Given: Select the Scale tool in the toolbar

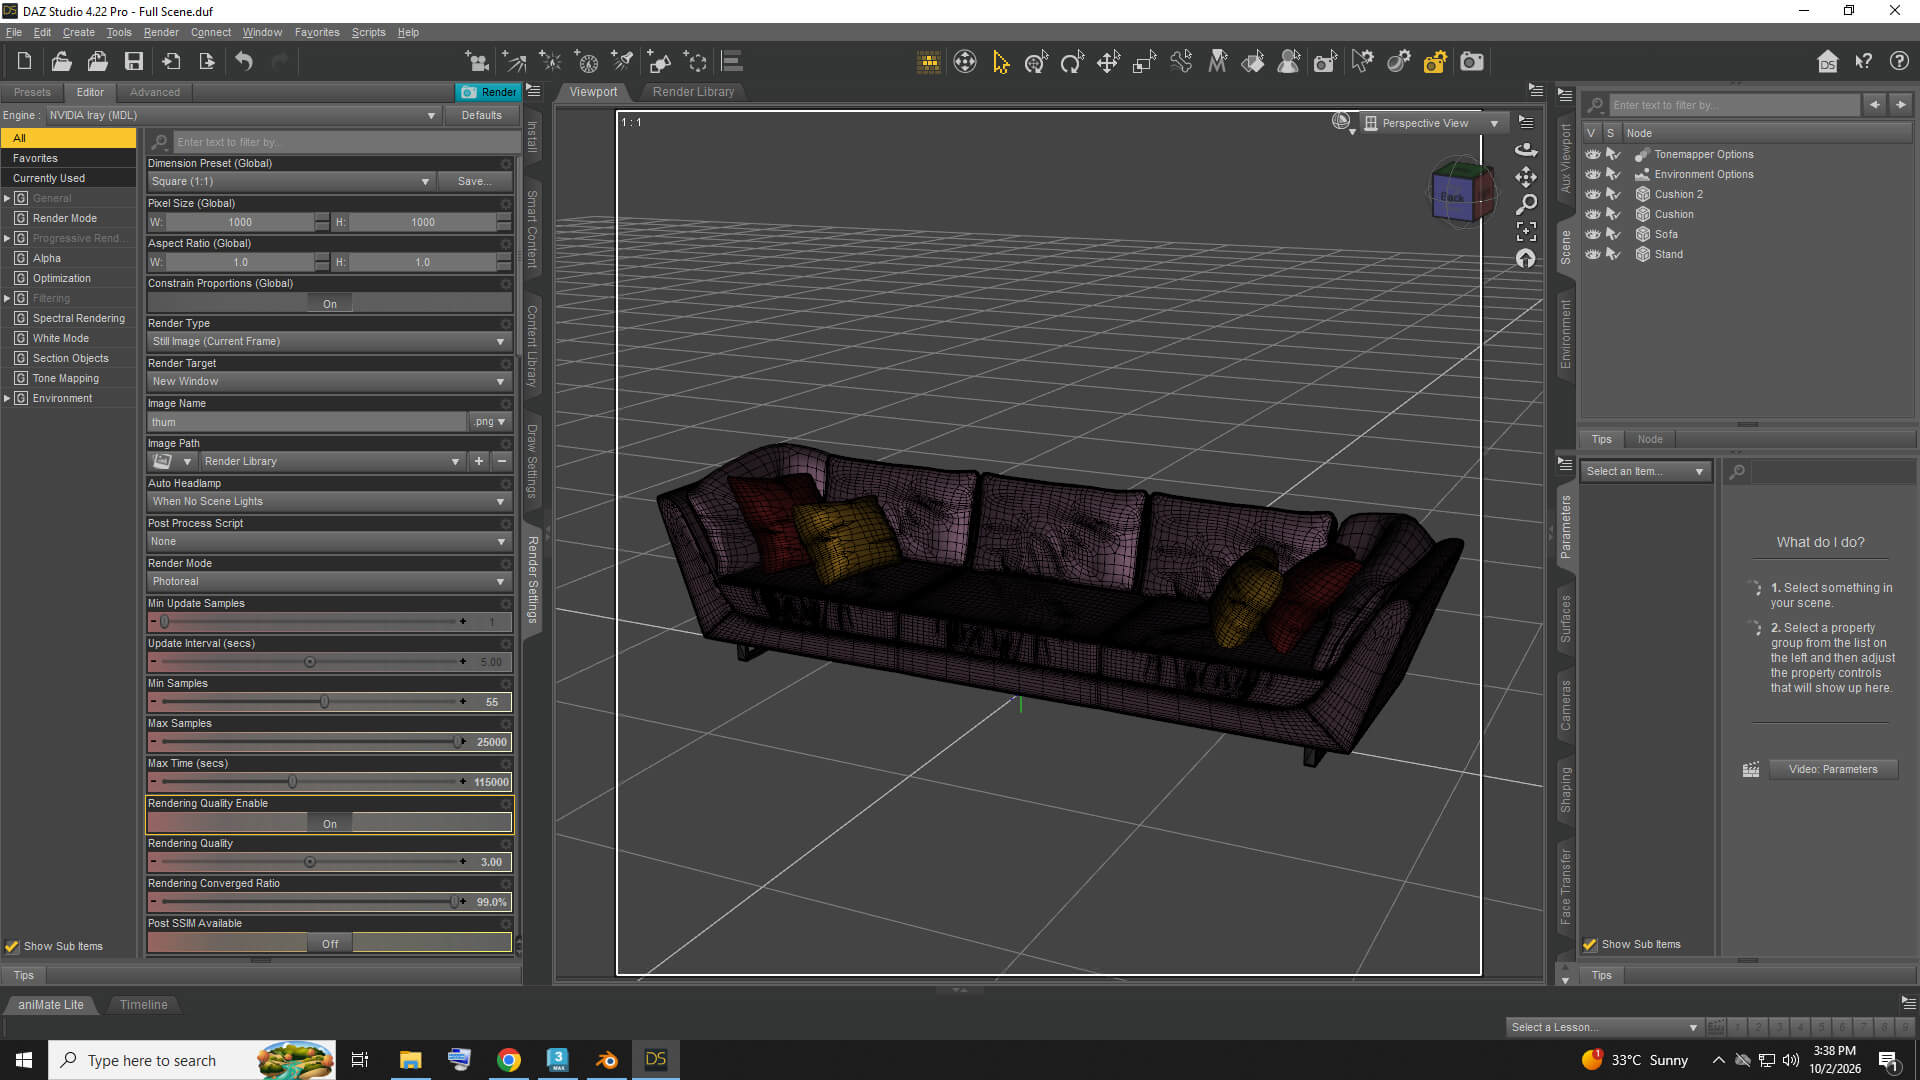Looking at the screenshot, I should 1144,62.
